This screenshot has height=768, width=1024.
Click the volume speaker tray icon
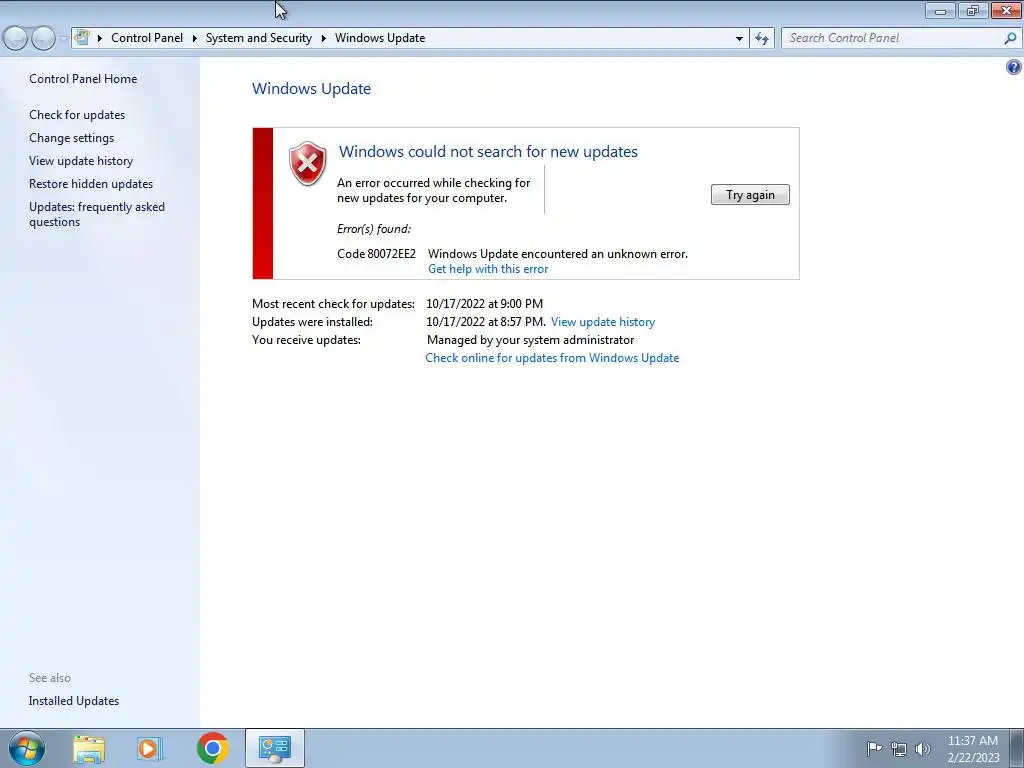[x=923, y=749]
